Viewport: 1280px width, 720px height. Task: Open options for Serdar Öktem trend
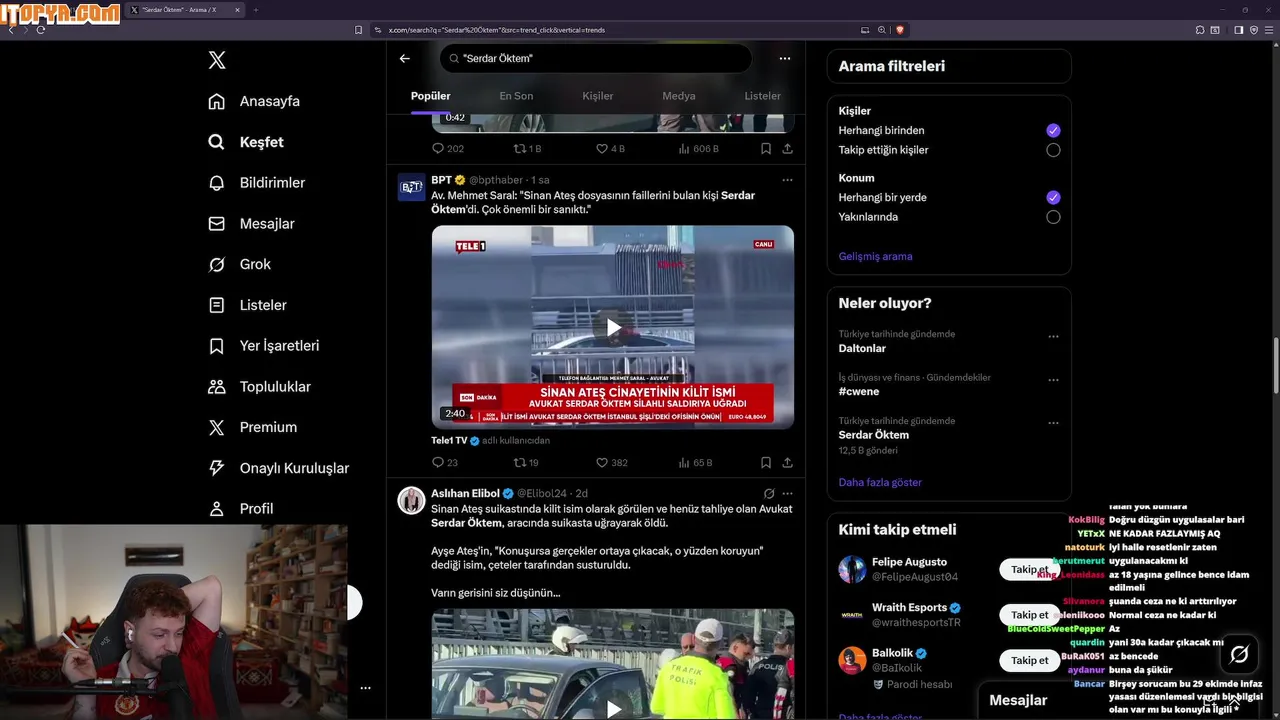pyautogui.click(x=1053, y=423)
